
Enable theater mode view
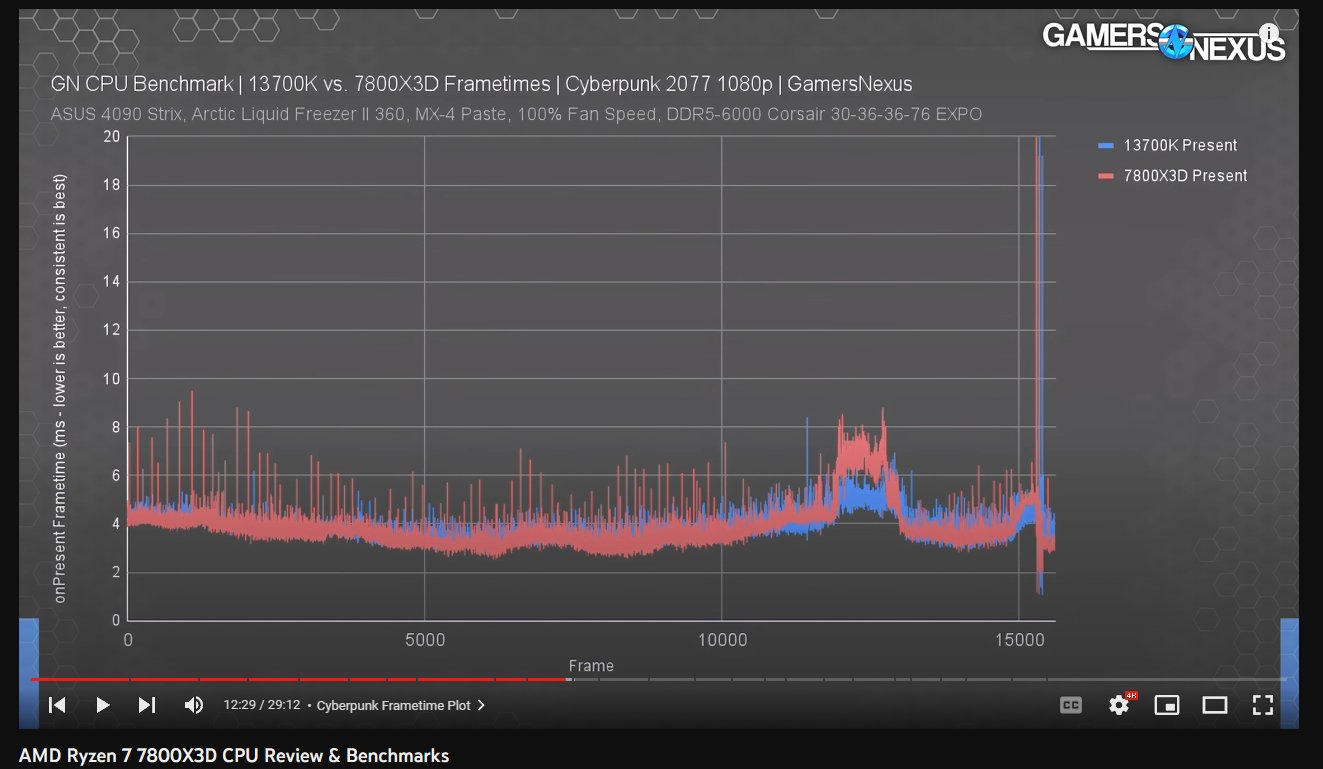pyautogui.click(x=1215, y=705)
